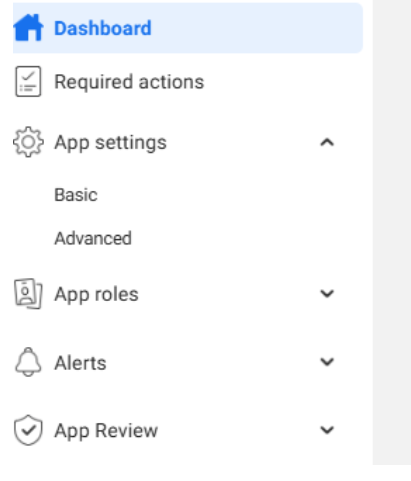
Task: Click the App settings gear icon
Action: click(28, 142)
